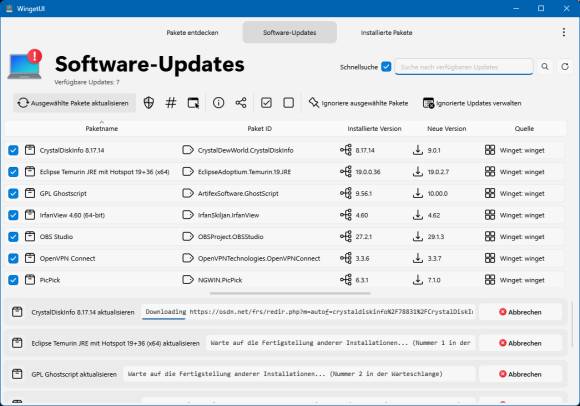Click the hash skip-check icon

coord(171,103)
